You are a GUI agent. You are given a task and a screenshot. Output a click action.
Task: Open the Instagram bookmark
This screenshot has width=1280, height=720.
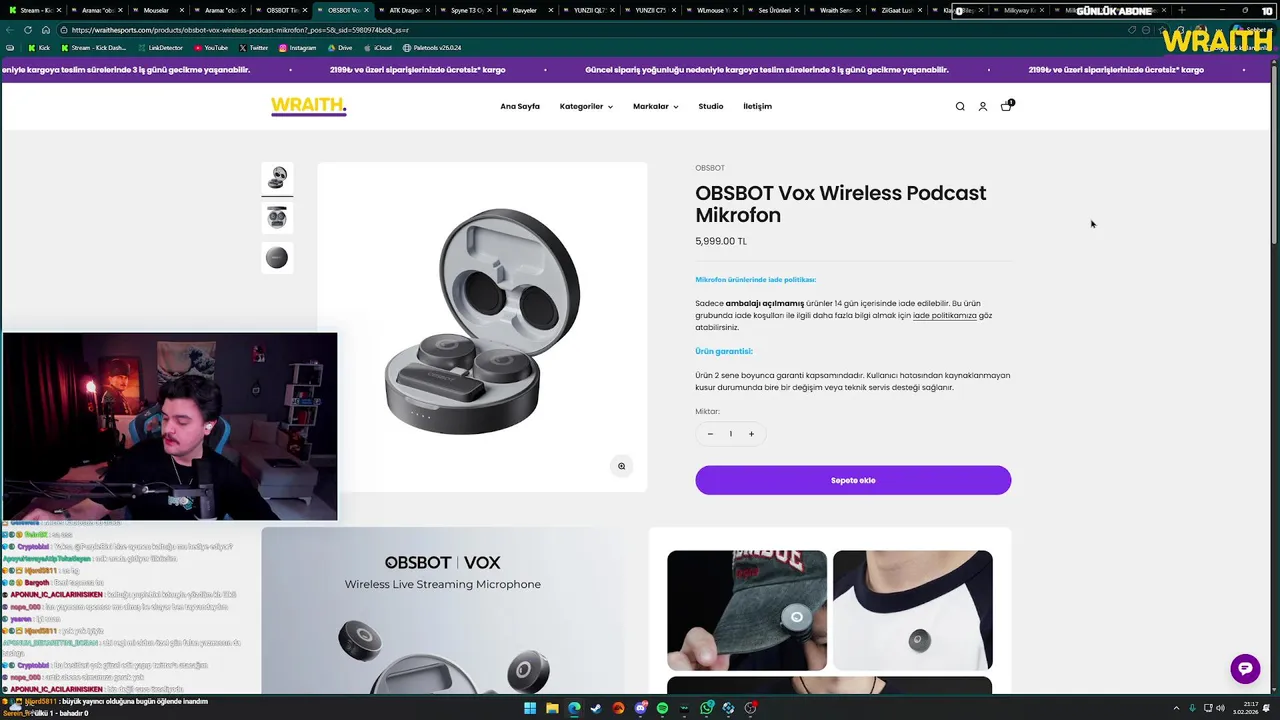click(297, 48)
